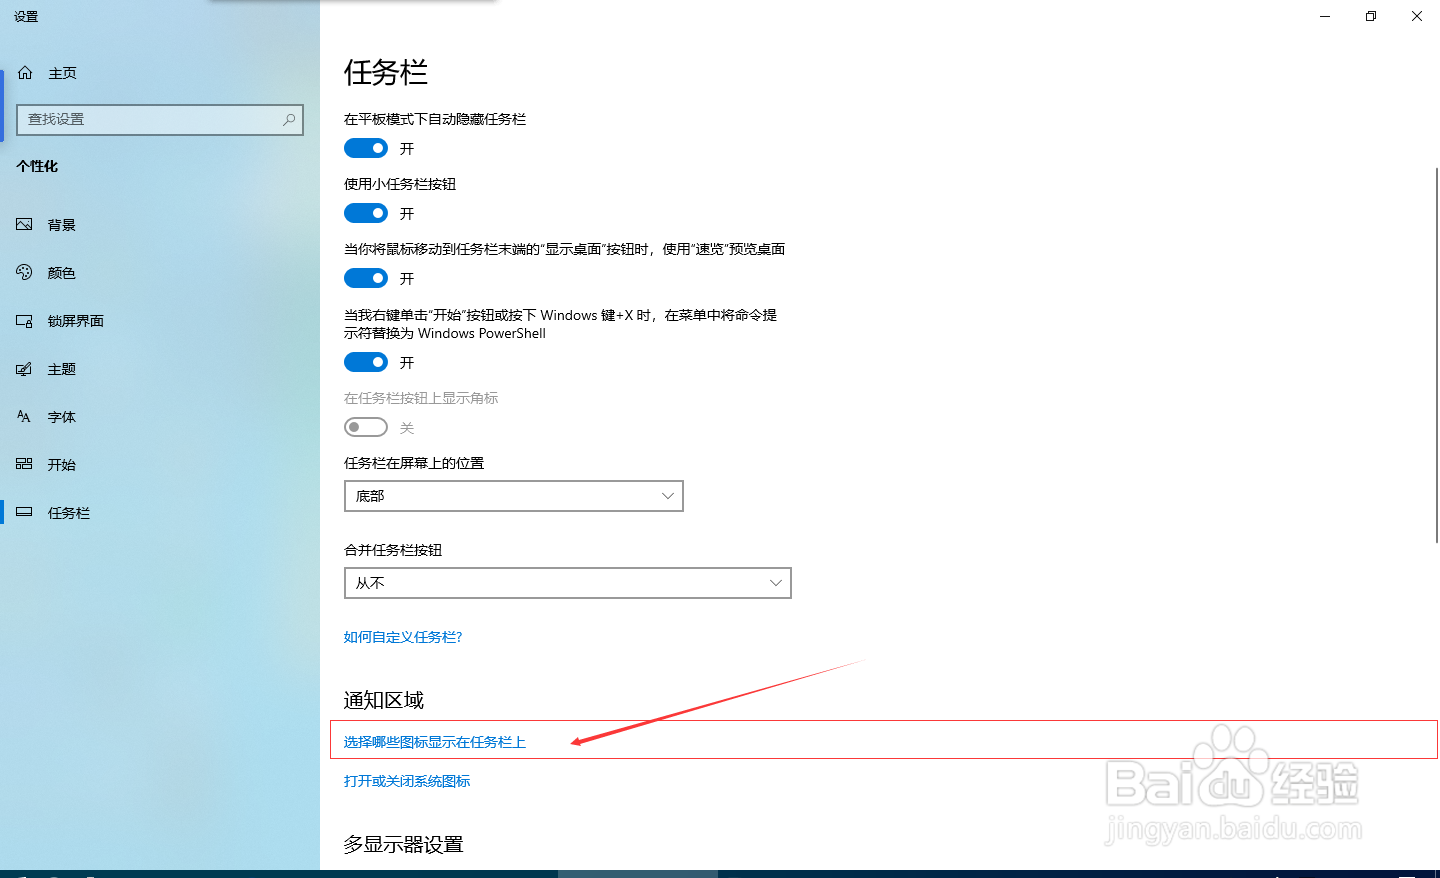
Task: Disable auto-hide taskbar in tablet mode
Action: pyautogui.click(x=365, y=147)
